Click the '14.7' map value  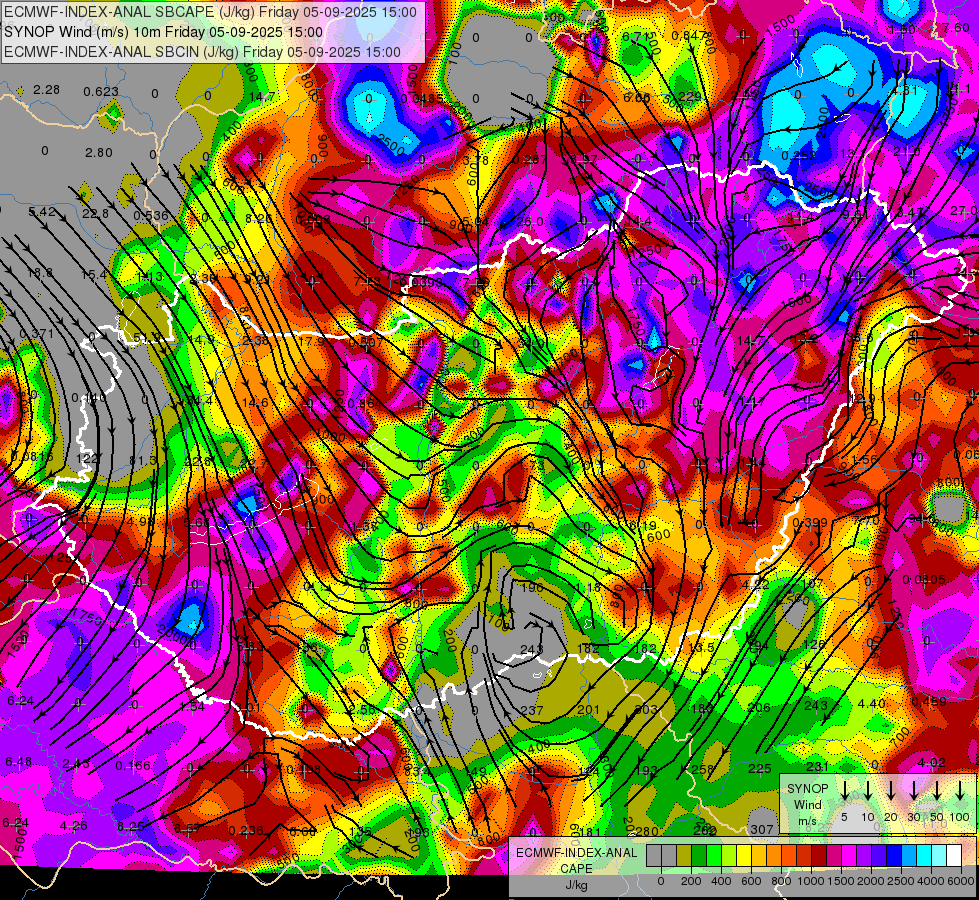coord(262,97)
